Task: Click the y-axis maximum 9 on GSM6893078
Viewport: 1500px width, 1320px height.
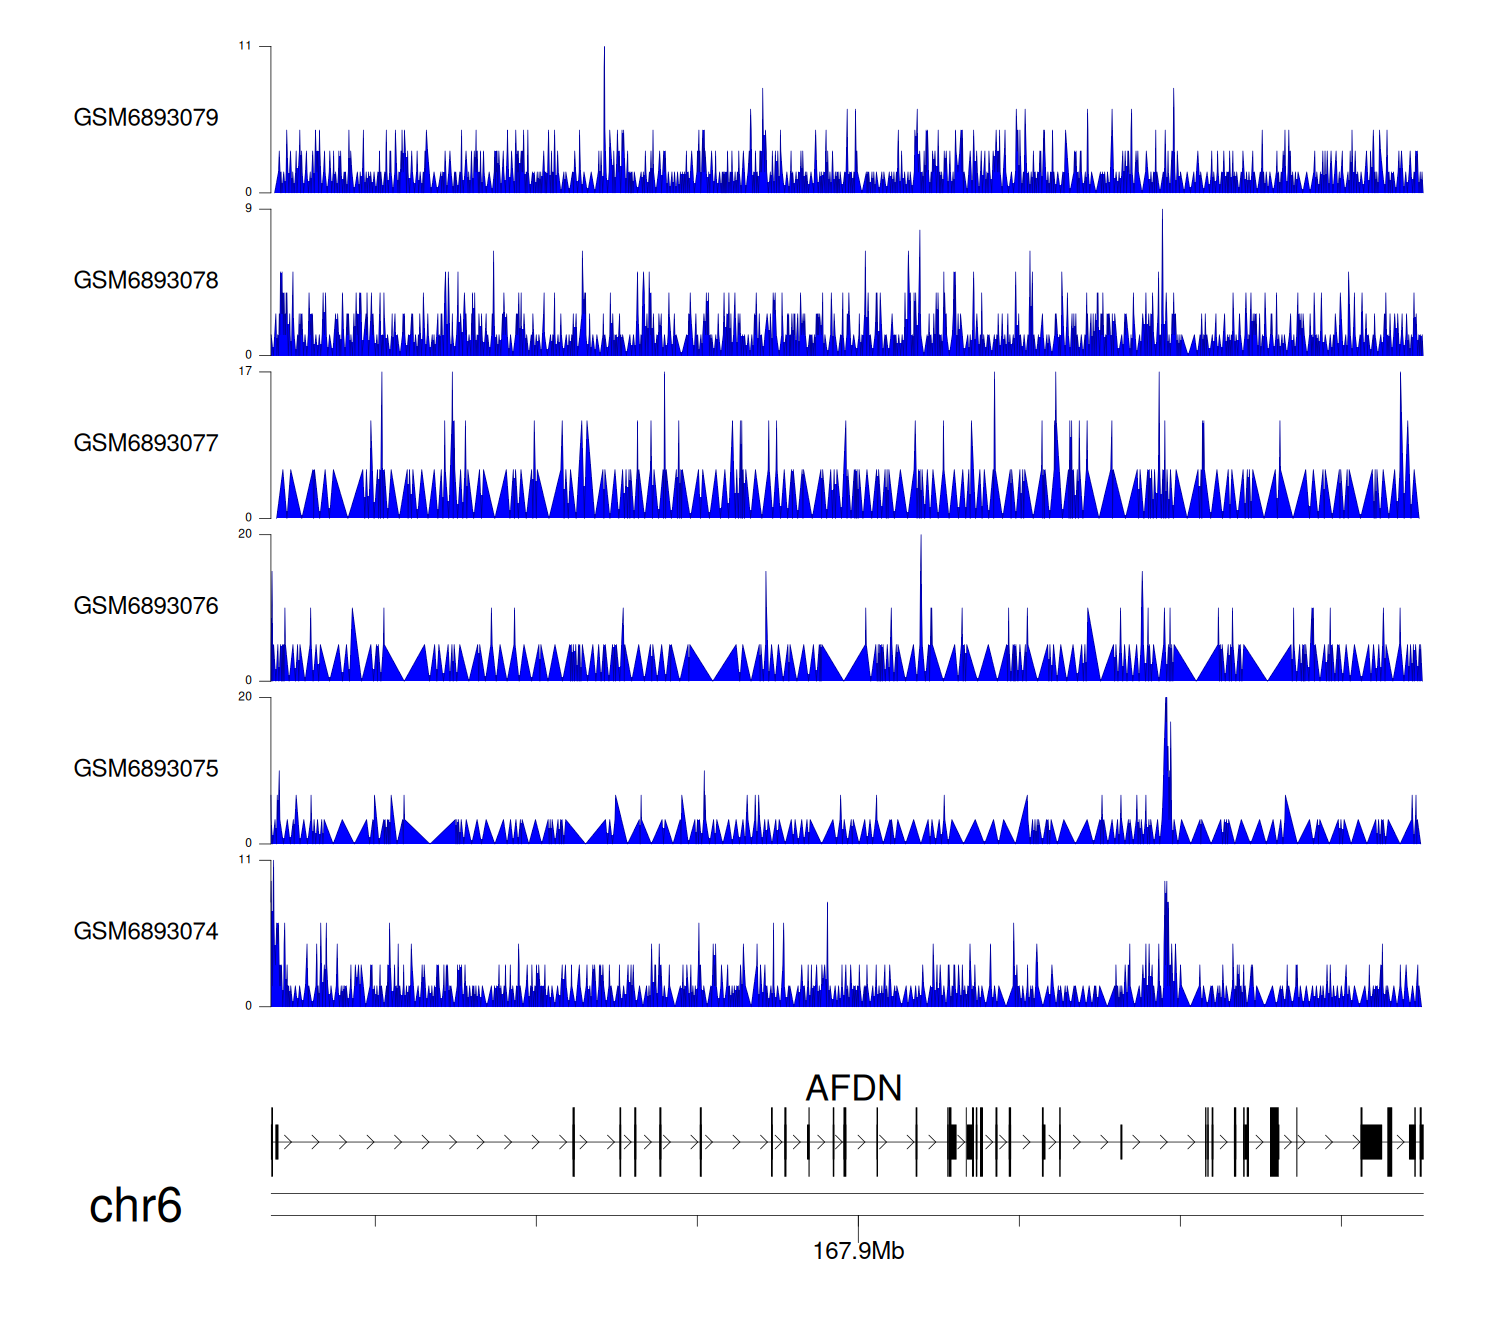Action: pyautogui.click(x=248, y=208)
